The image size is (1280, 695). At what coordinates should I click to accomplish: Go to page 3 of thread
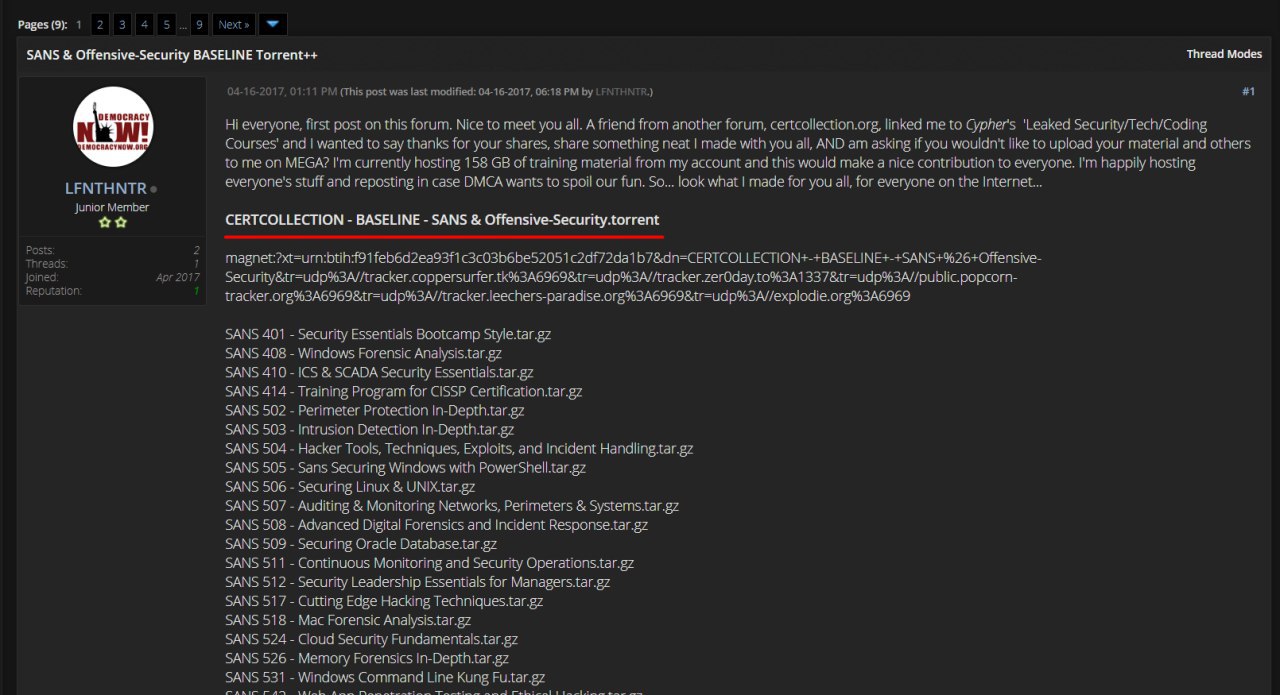pyautogui.click(x=122, y=24)
